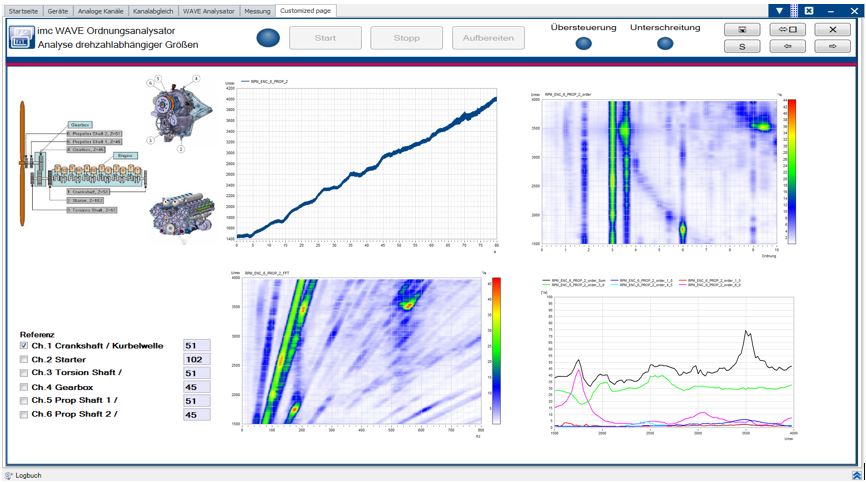Expand the Logbuch panel at bottom-right

click(x=856, y=476)
